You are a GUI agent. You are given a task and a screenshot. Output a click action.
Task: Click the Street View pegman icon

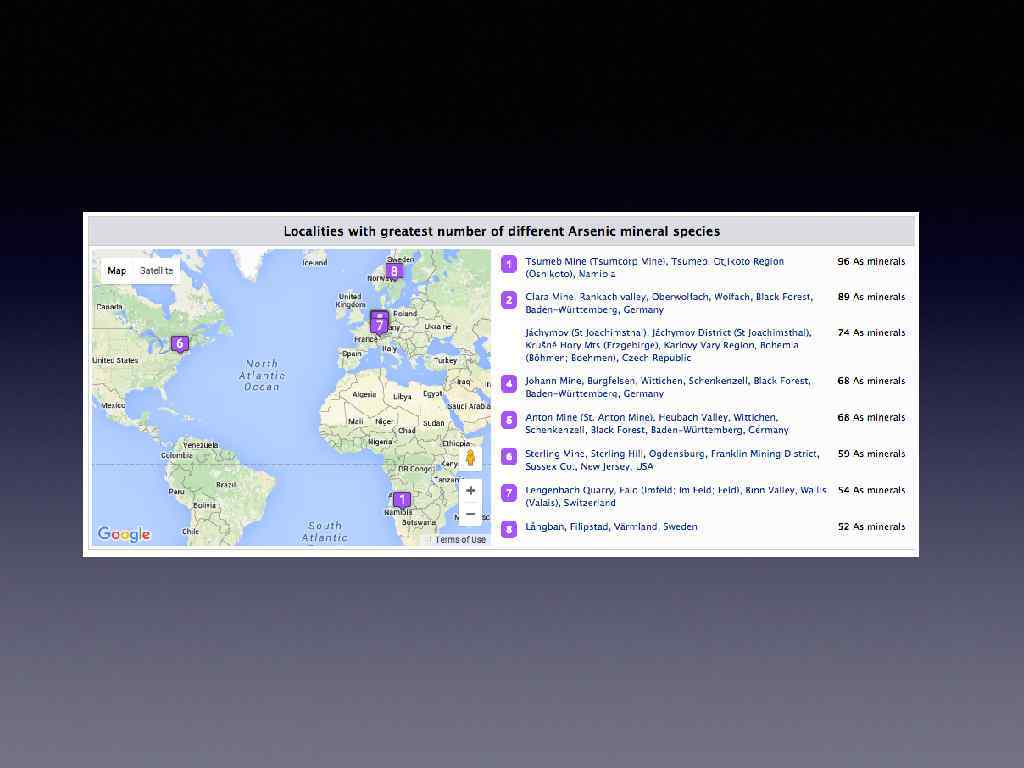pos(470,458)
